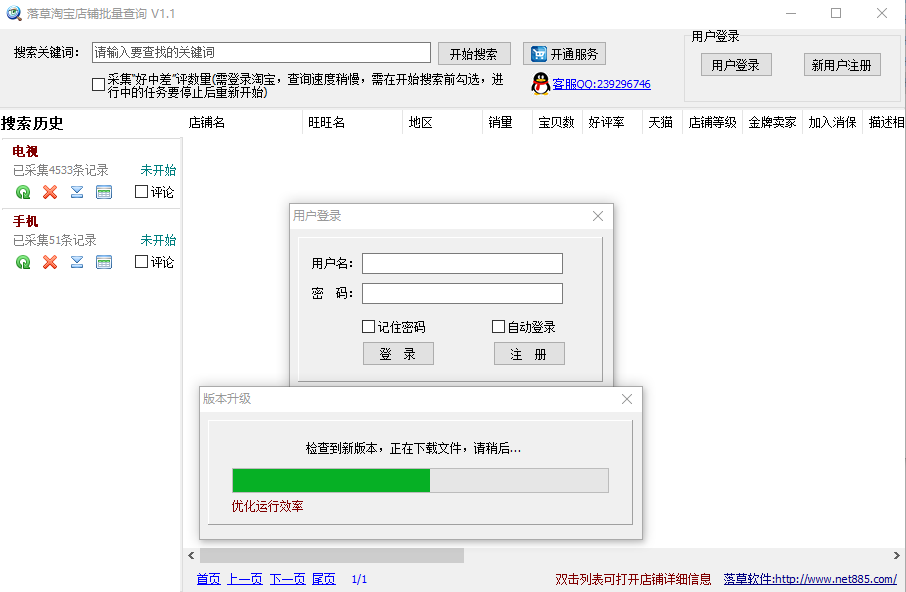Click the 开通服务 button
Viewport: 906px width, 592px height.
pyautogui.click(x=564, y=54)
